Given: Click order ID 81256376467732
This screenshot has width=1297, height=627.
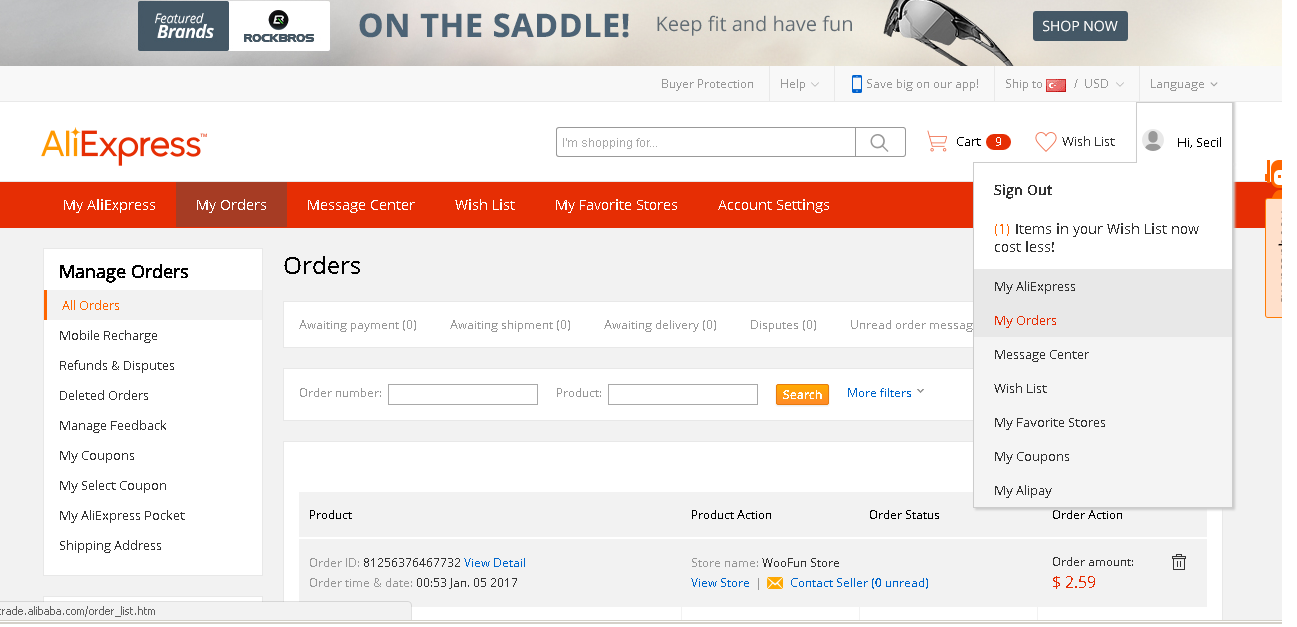Looking at the screenshot, I should pos(412,563).
